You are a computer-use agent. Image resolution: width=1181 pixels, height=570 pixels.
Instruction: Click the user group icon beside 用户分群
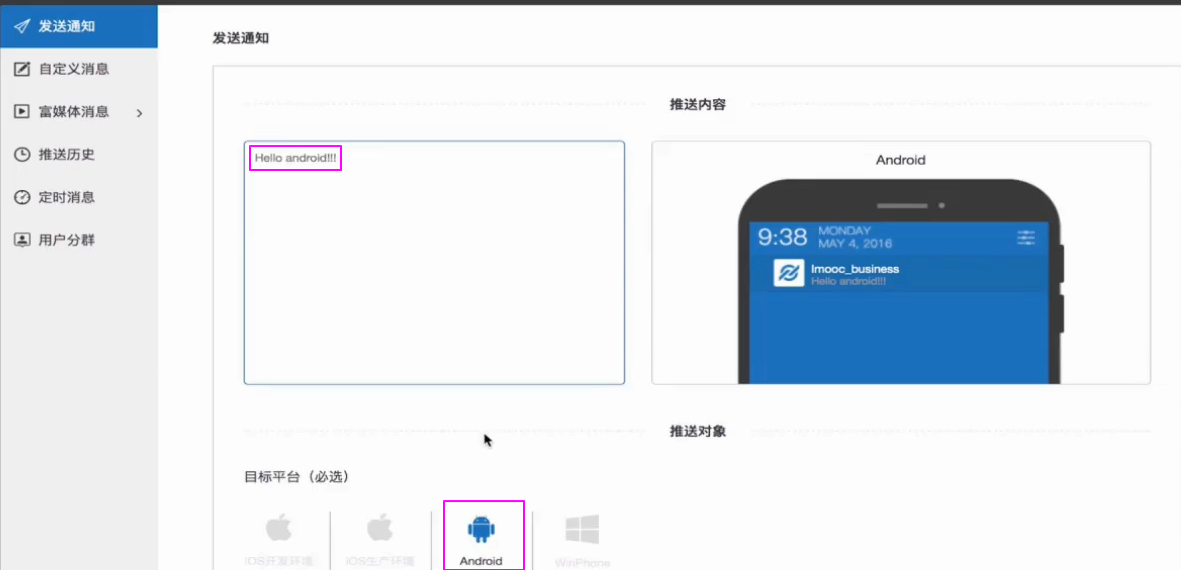click(23, 240)
